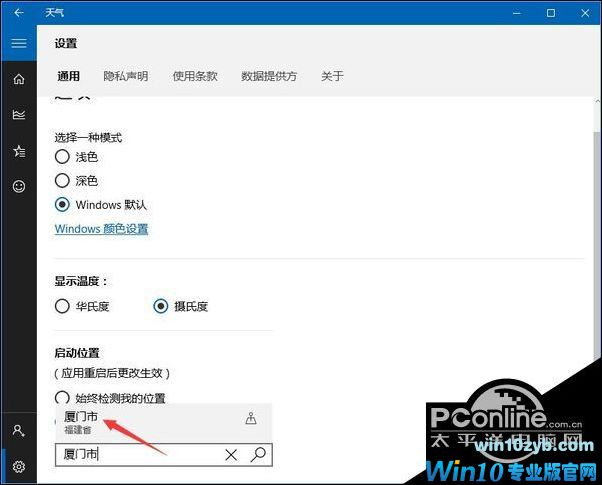
Task: Open the historical weather chart icon
Action: pos(18,114)
